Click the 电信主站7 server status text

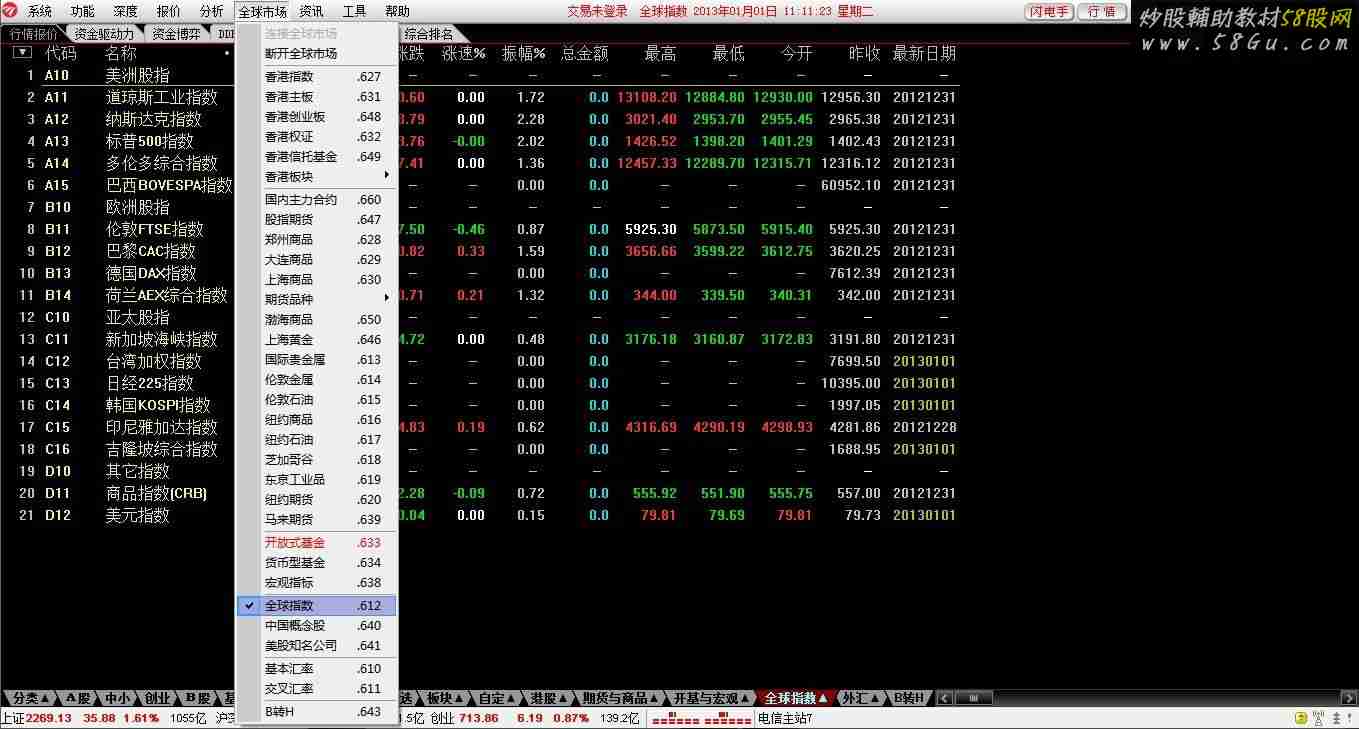786,718
